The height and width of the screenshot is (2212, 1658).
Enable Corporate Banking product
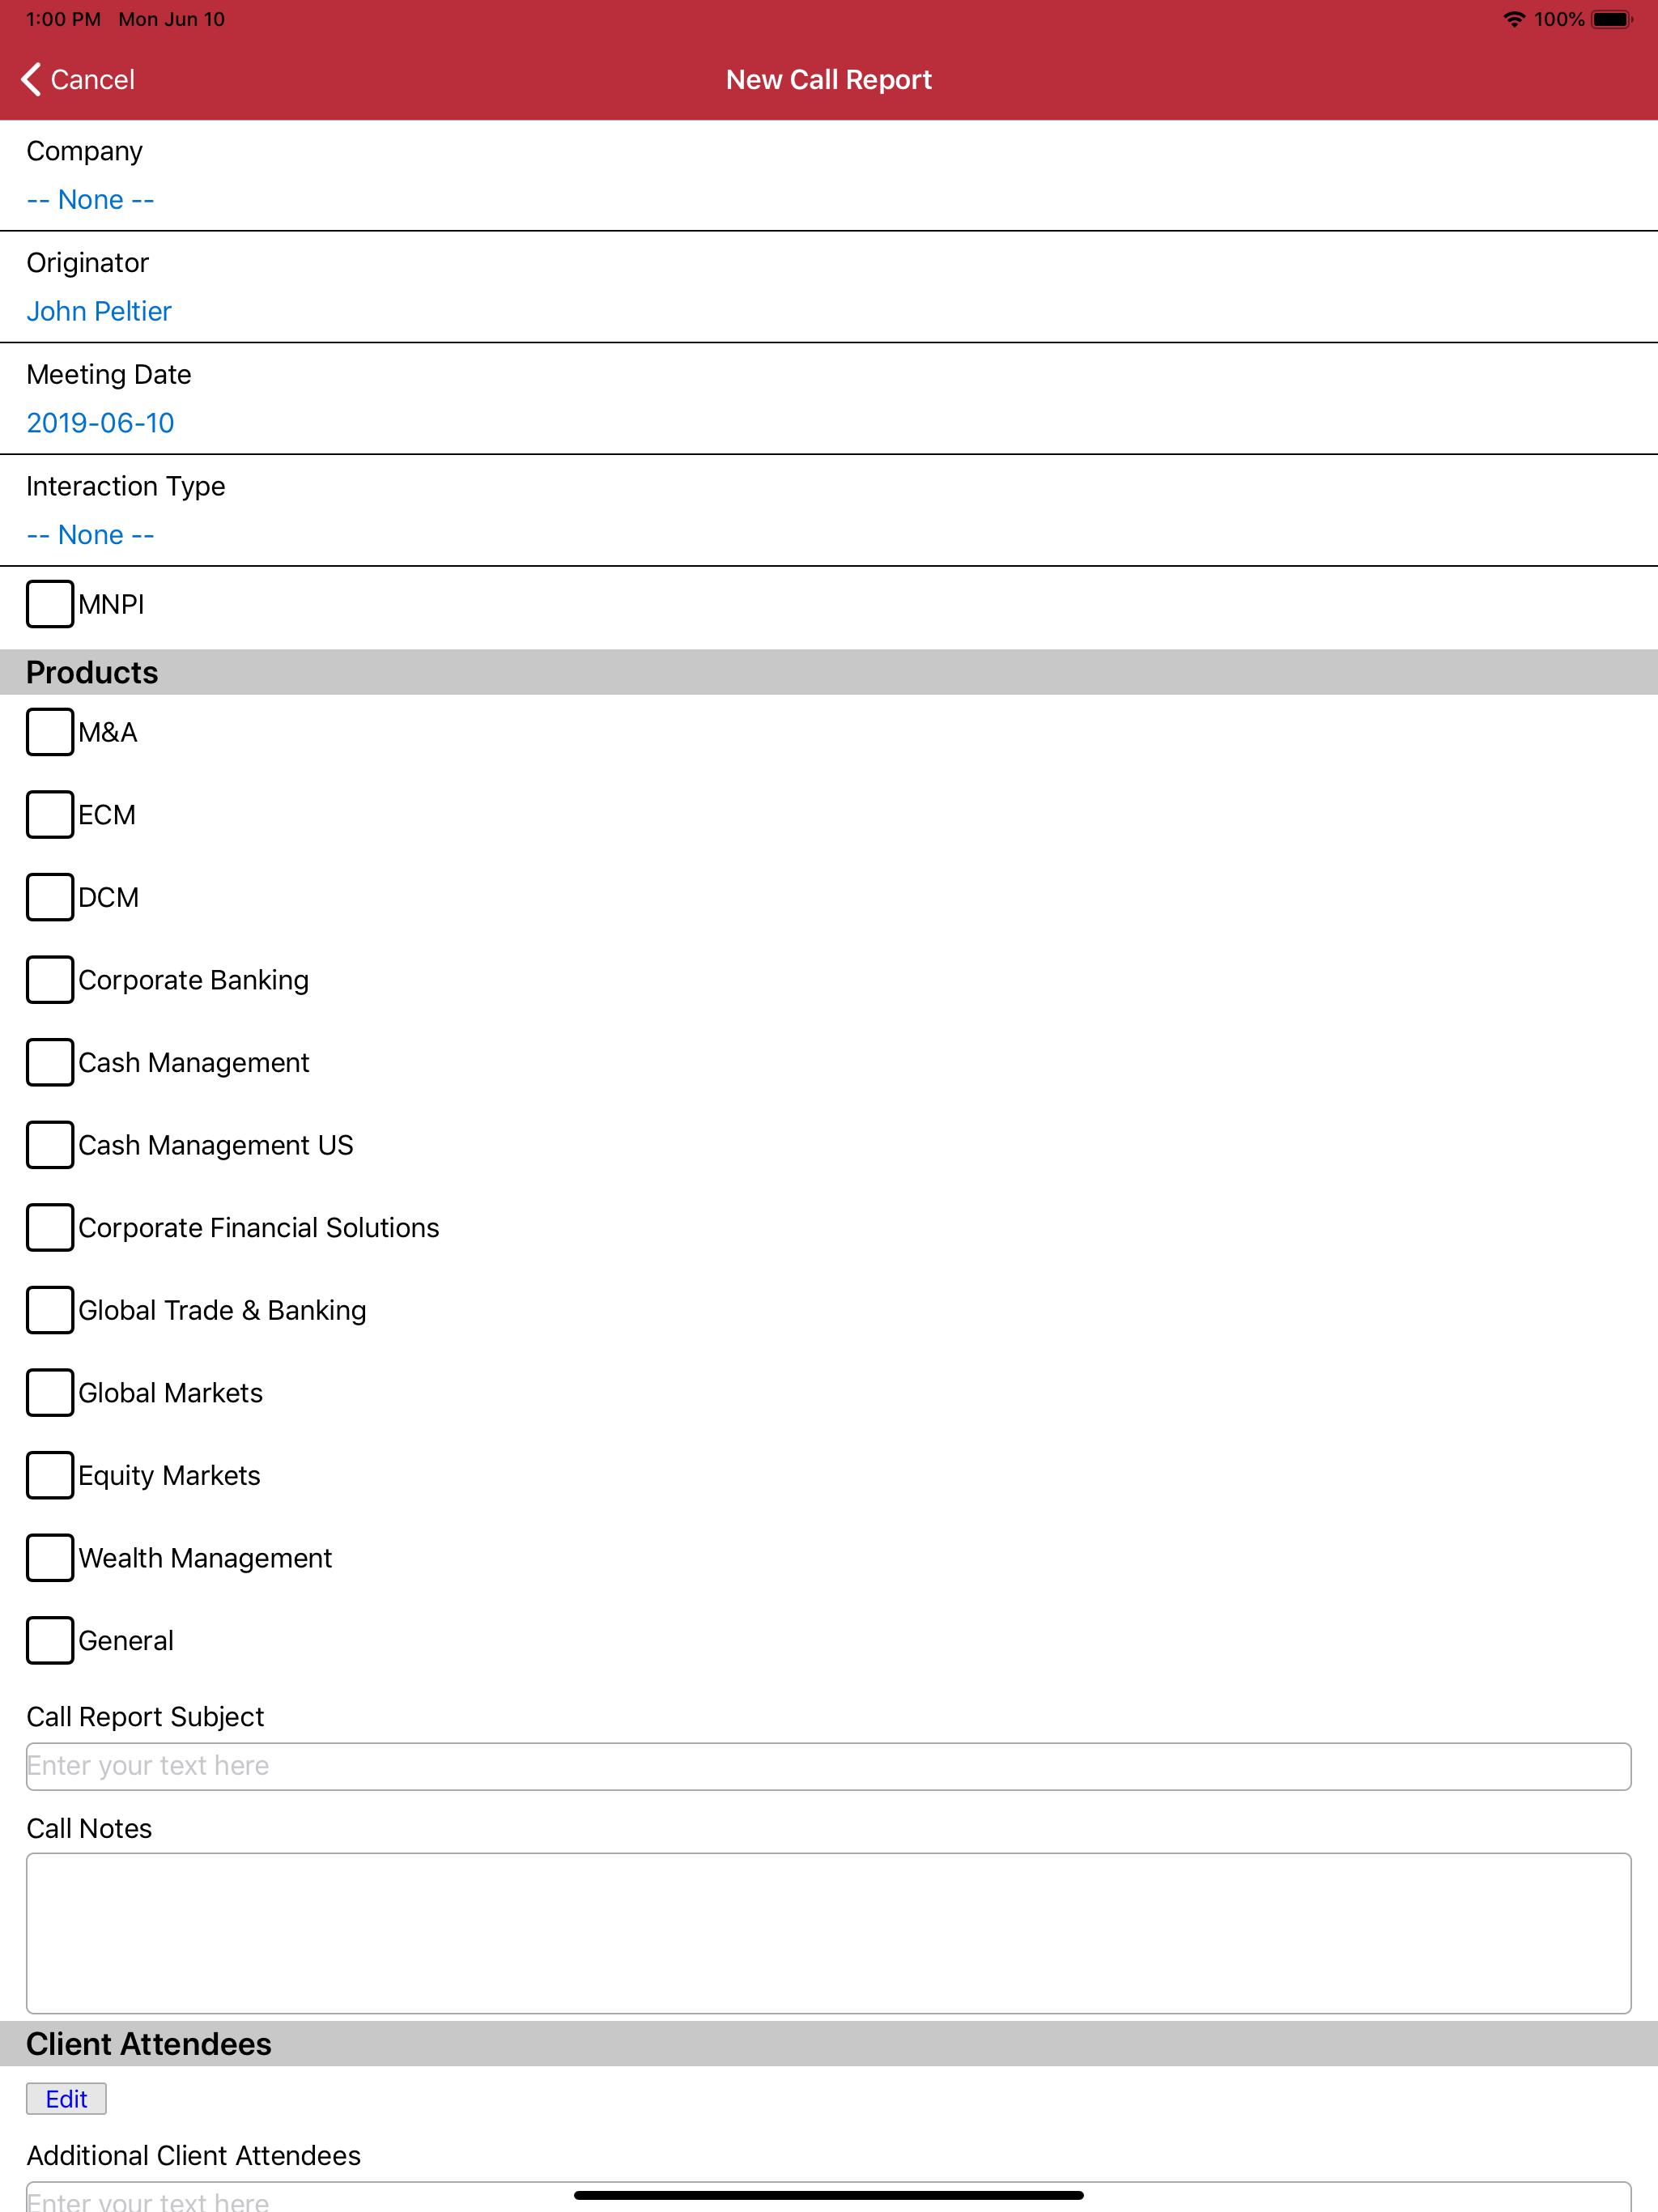[50, 980]
